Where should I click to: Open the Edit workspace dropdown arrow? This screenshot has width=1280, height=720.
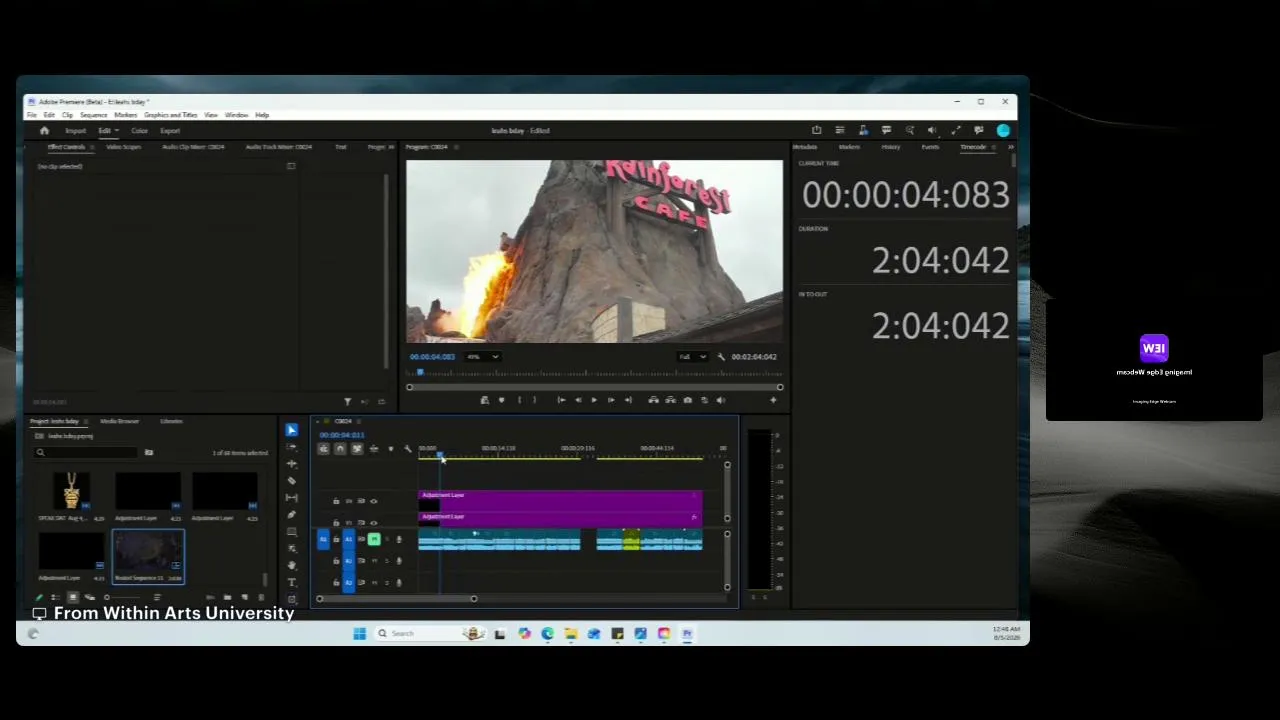[117, 131]
